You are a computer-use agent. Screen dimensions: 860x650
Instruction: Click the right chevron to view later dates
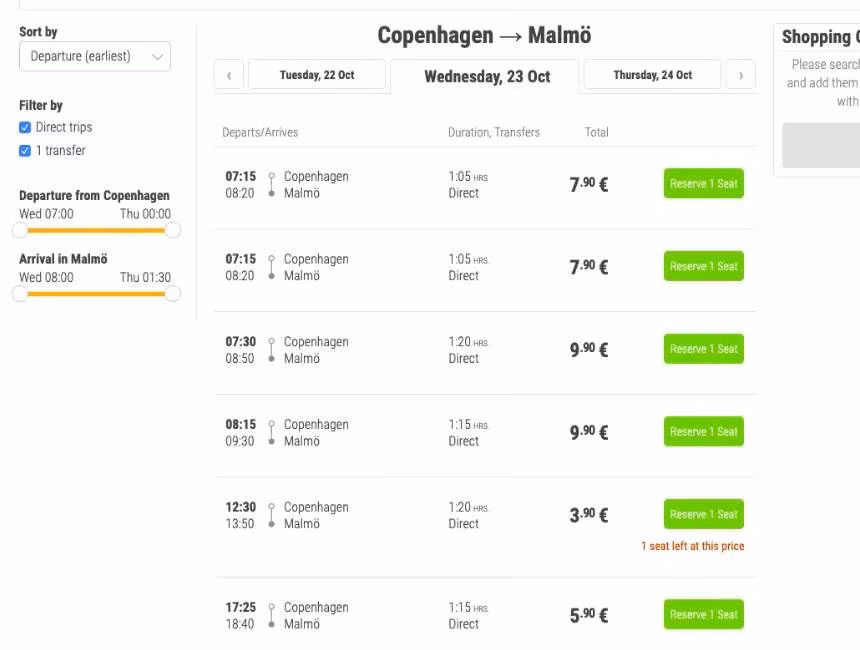[x=741, y=75]
